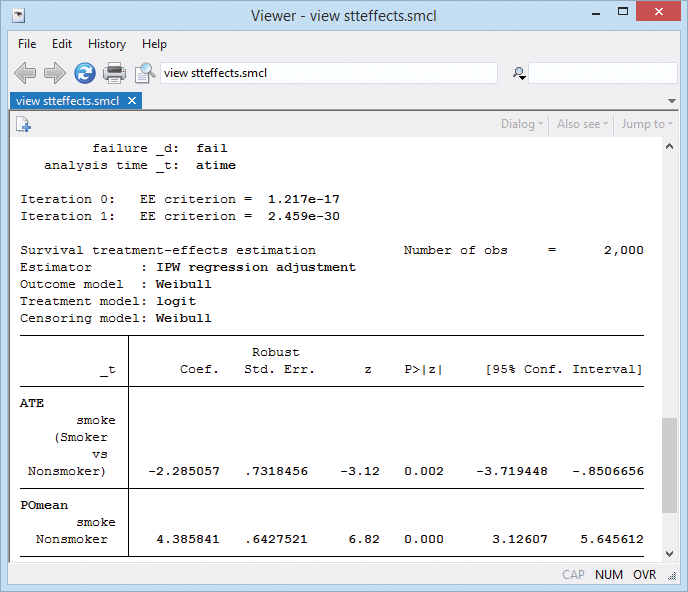Click the 'Robust Std. Err.' column header
Image resolution: width=688 pixels, height=592 pixels.
279,361
